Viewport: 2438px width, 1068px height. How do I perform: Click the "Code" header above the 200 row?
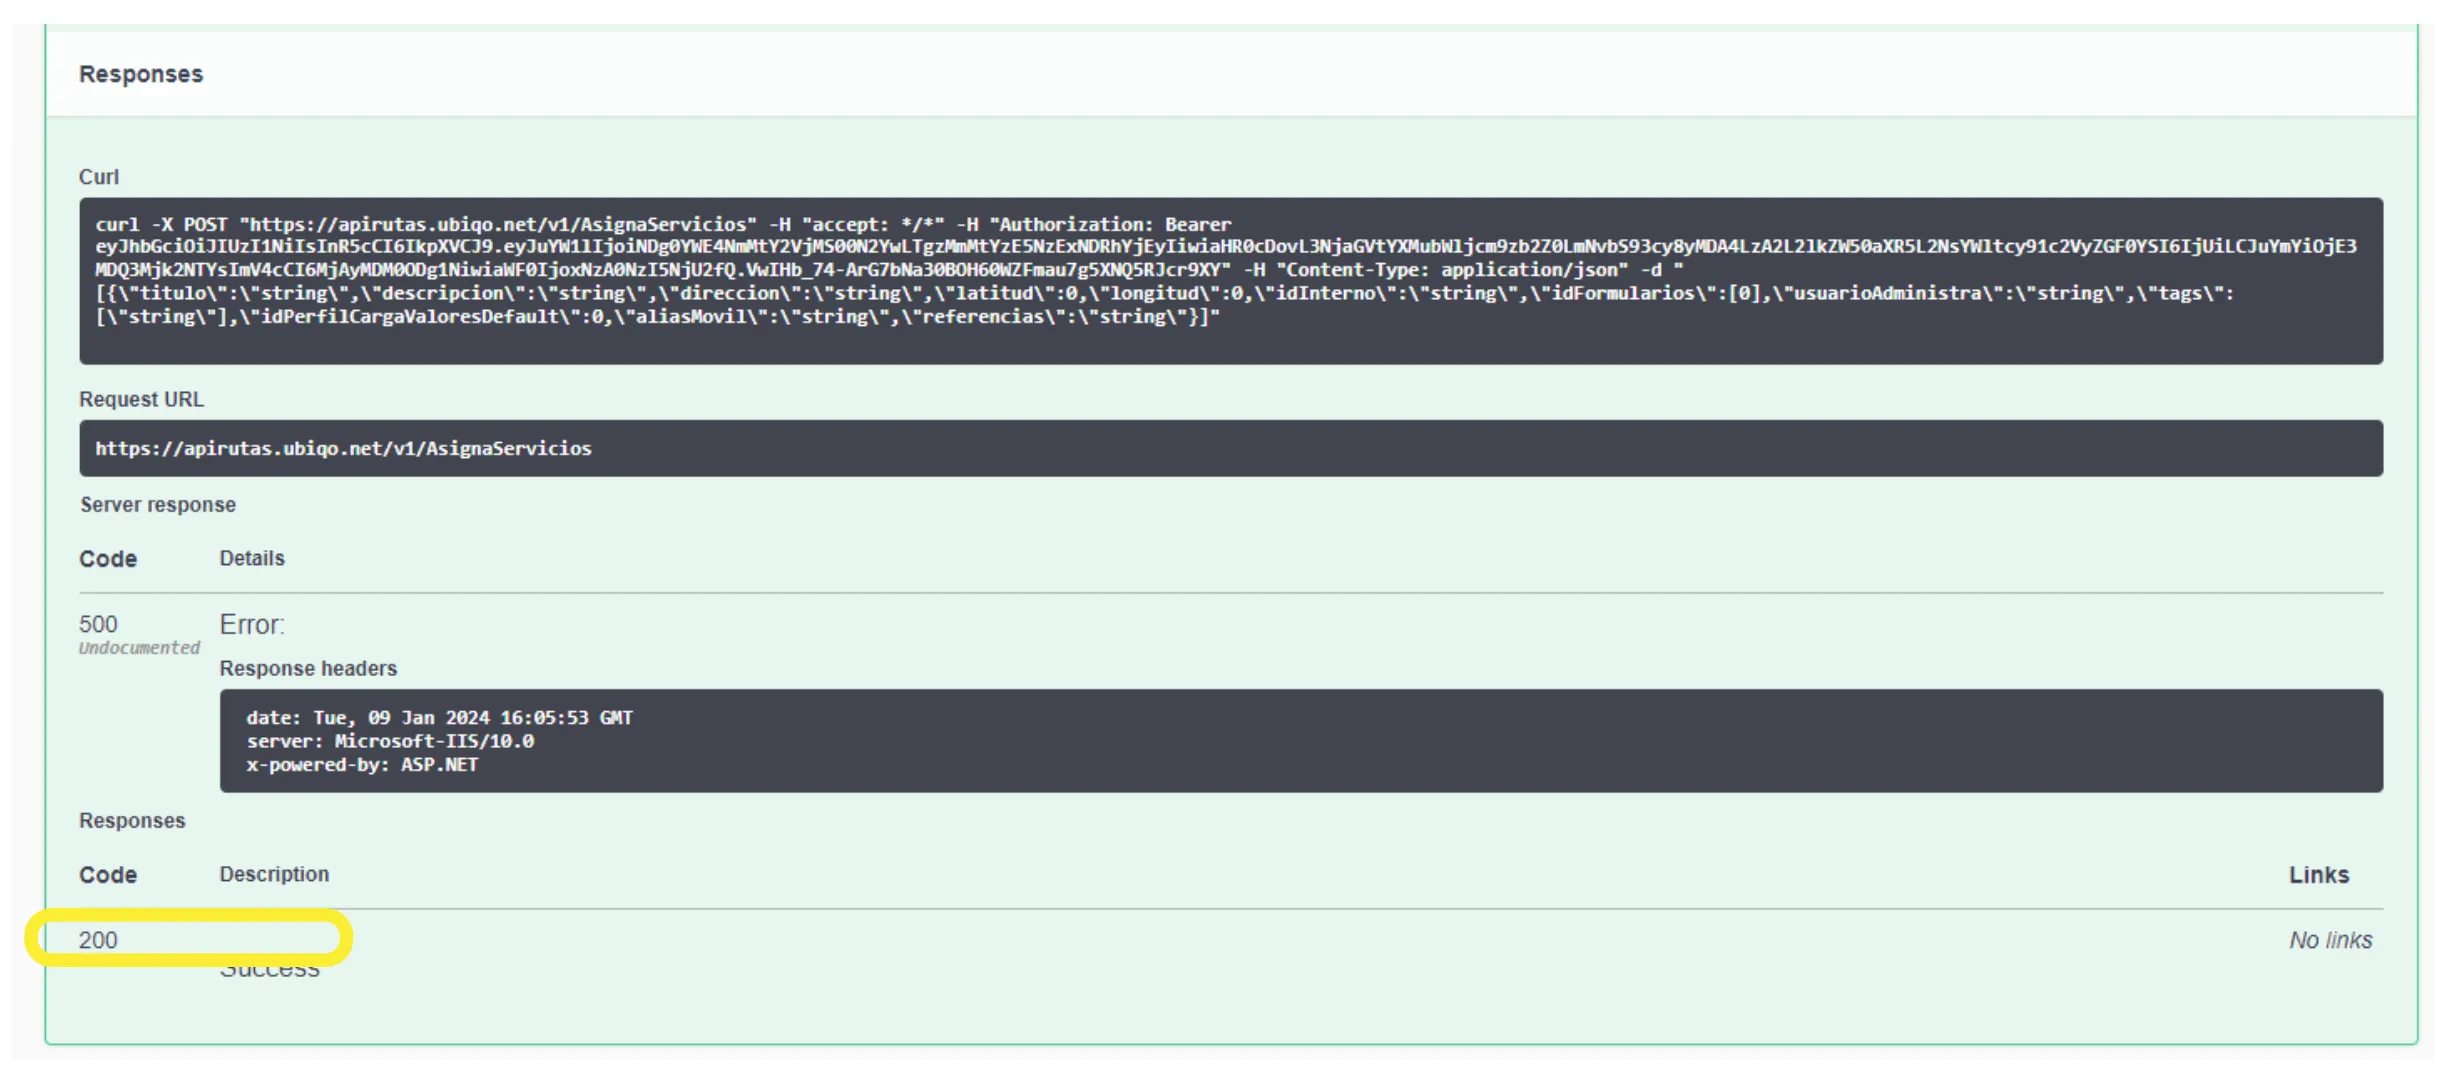[108, 875]
